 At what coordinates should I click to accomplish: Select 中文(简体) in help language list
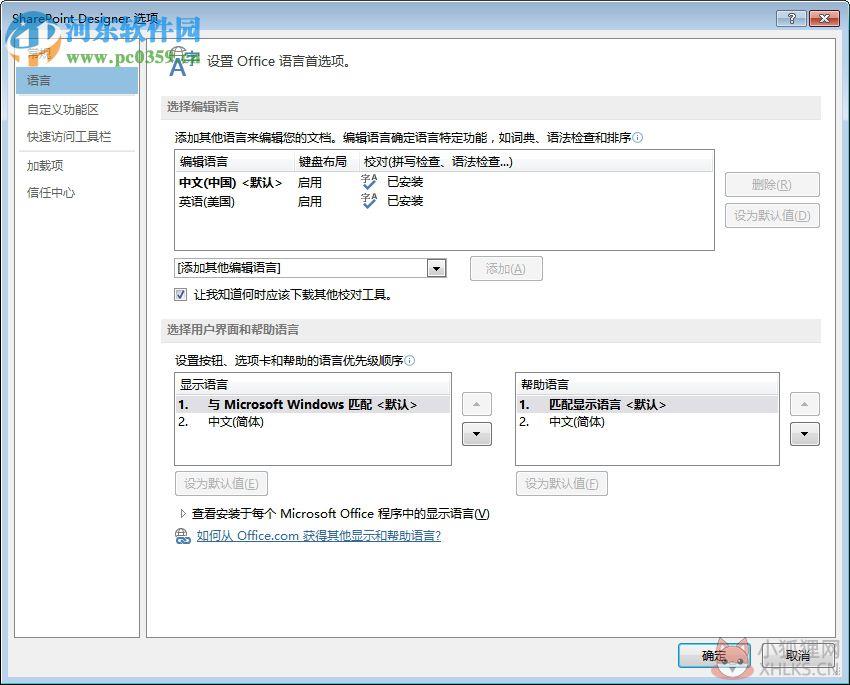[x=647, y=422]
